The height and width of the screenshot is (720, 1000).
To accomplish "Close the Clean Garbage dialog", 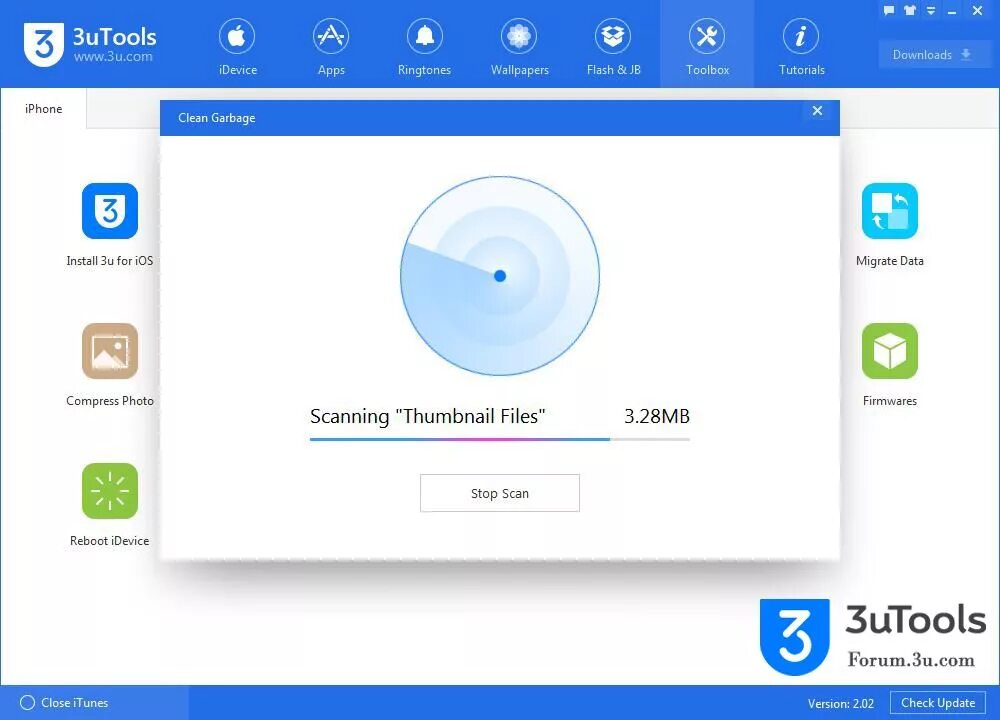I will pyautogui.click(x=817, y=111).
